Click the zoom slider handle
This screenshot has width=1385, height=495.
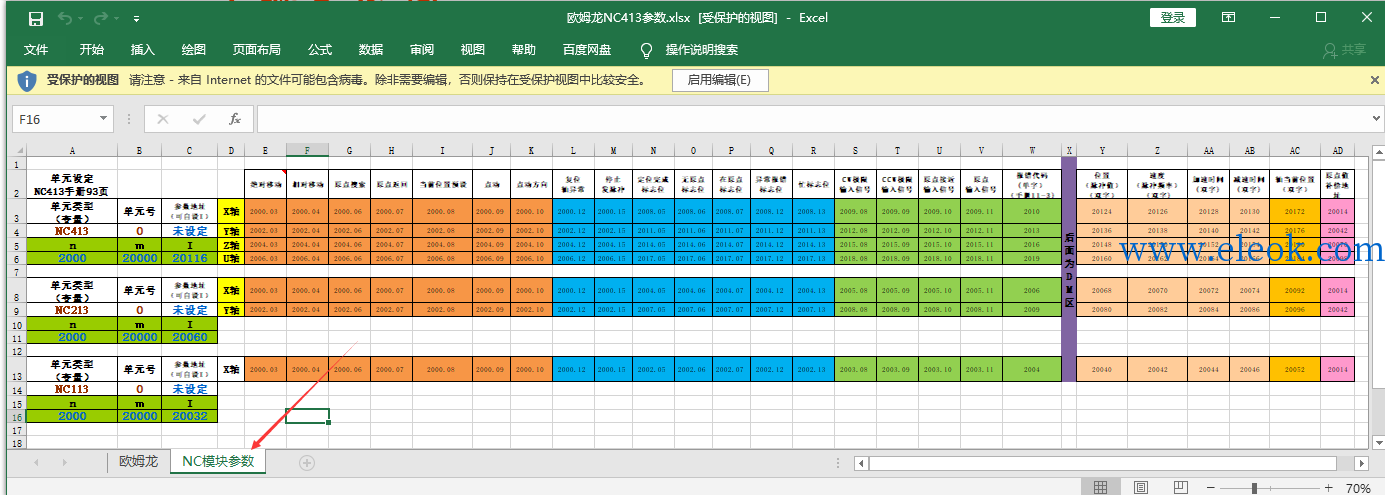pyautogui.click(x=1253, y=488)
